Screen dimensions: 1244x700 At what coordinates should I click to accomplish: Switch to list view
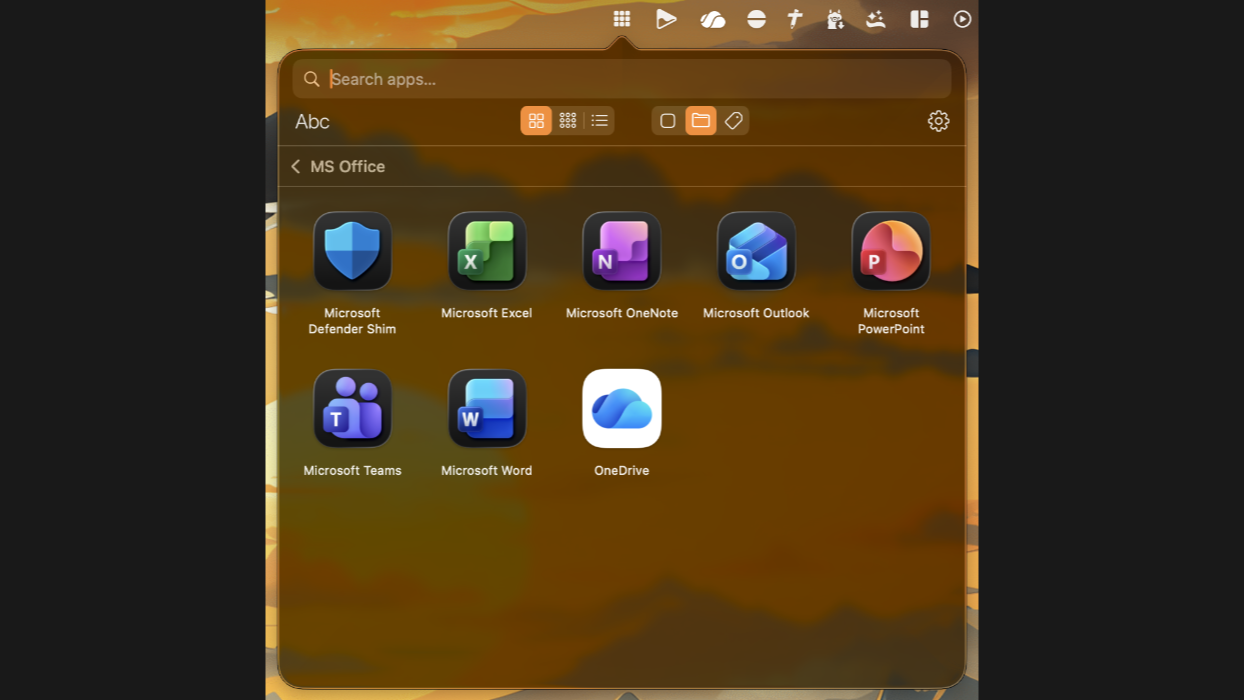pyautogui.click(x=599, y=120)
